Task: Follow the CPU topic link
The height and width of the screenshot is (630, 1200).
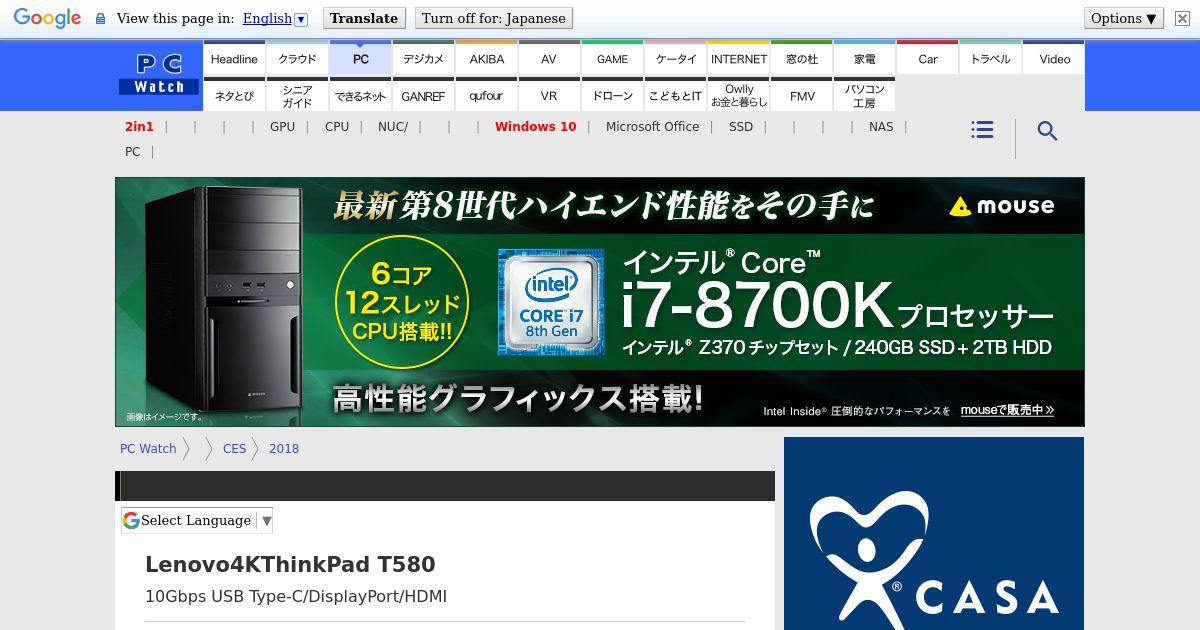Action: tap(337, 126)
